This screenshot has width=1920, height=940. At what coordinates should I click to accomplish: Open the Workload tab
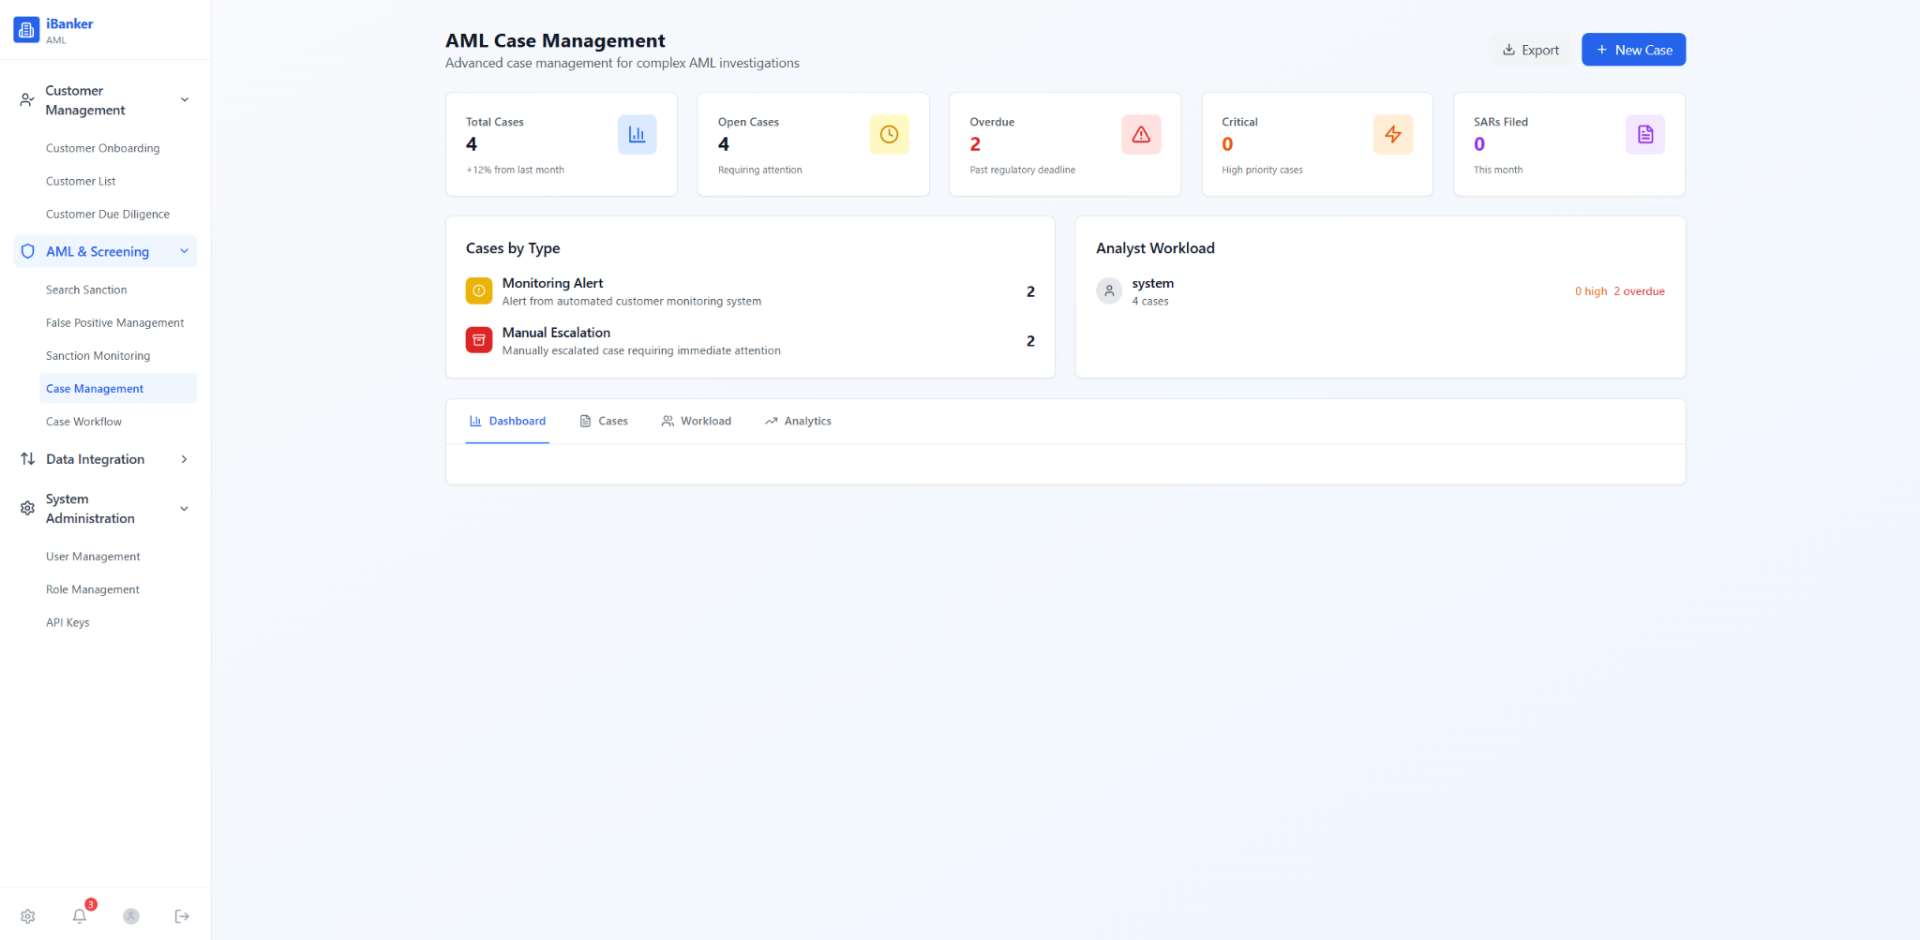tap(696, 422)
